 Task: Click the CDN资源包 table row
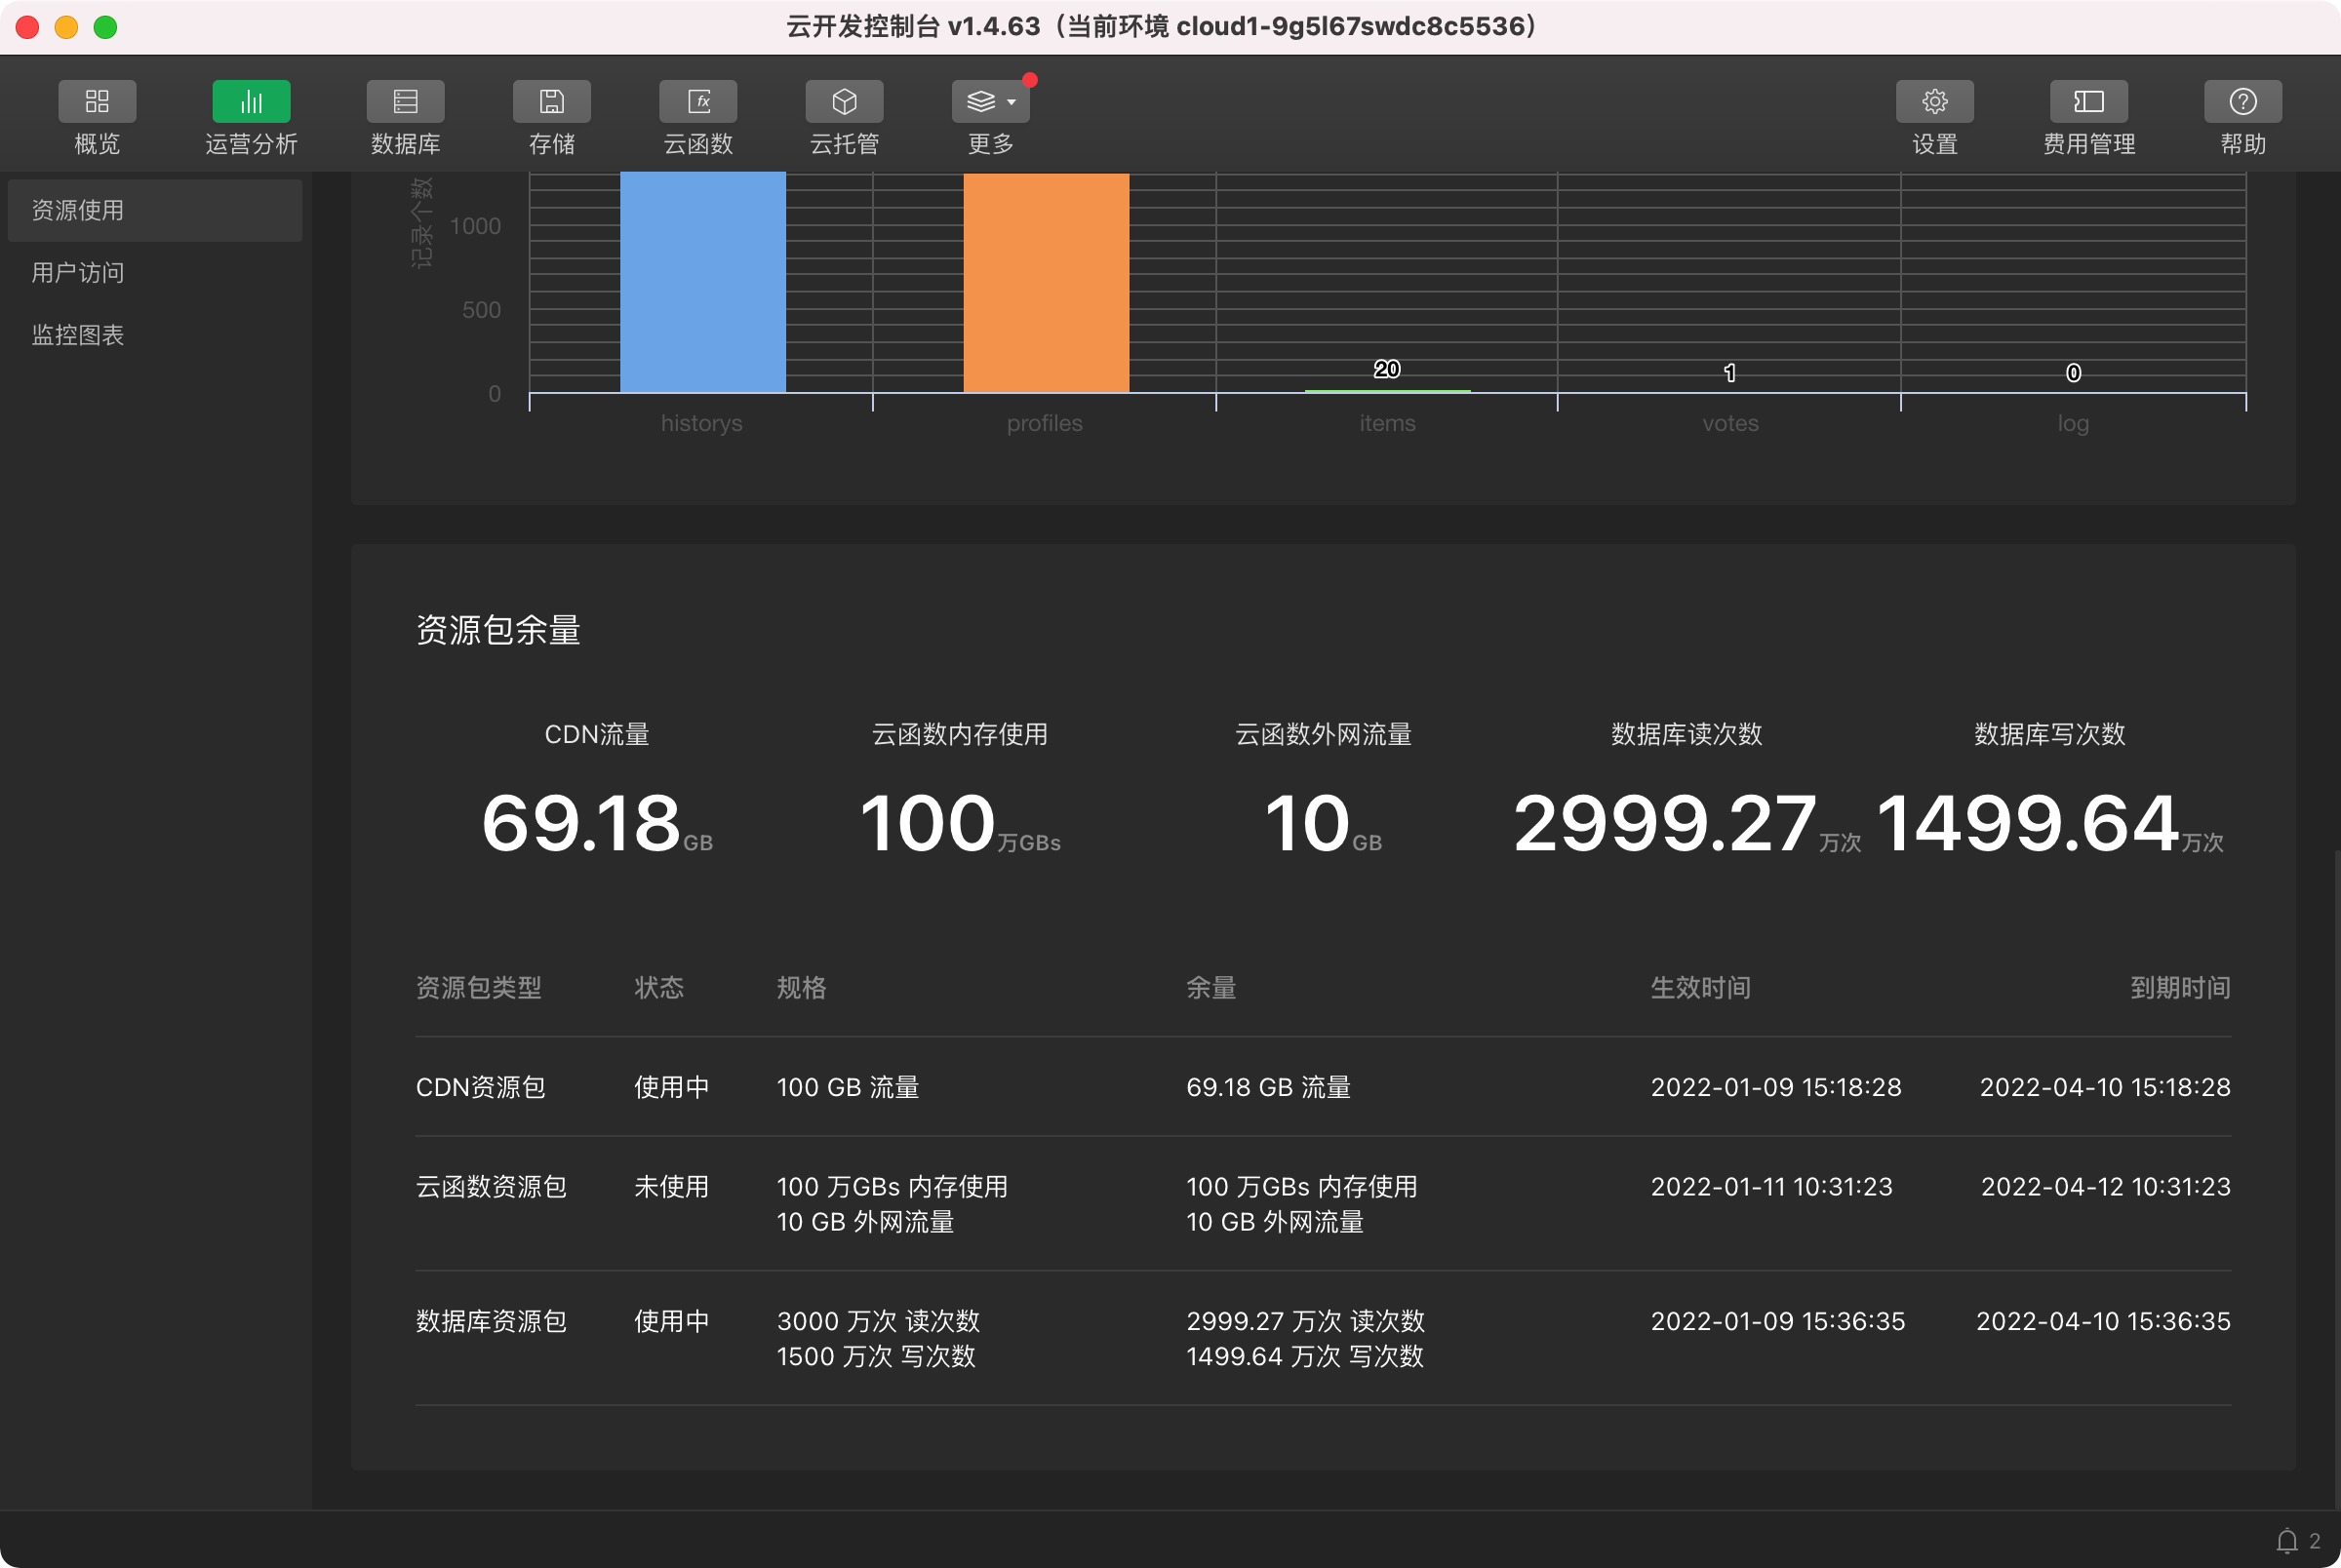[1322, 1087]
